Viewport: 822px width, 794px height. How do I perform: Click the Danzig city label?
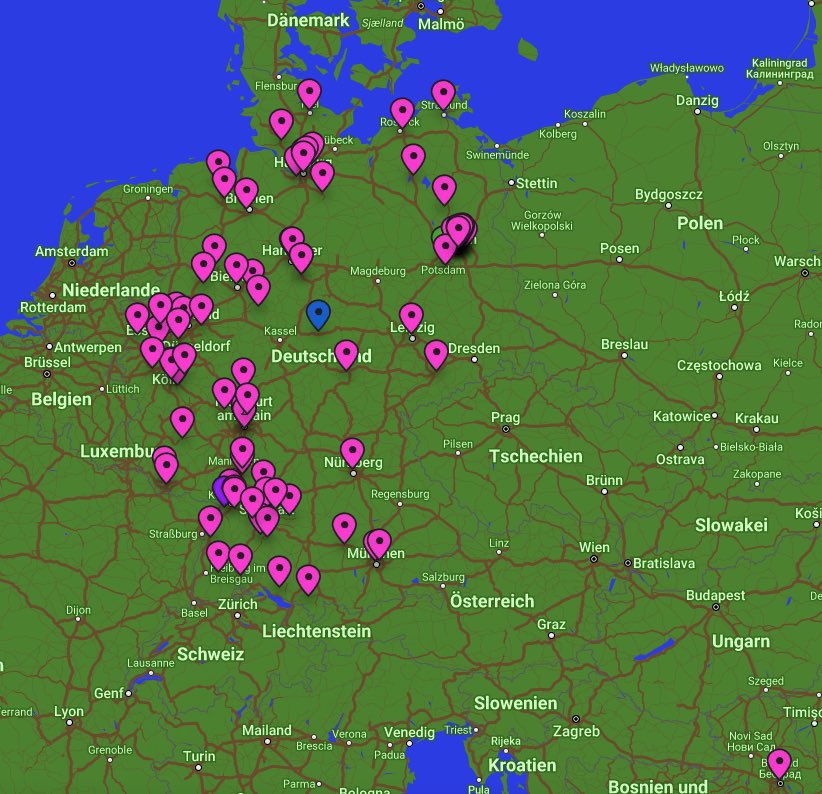click(x=697, y=100)
